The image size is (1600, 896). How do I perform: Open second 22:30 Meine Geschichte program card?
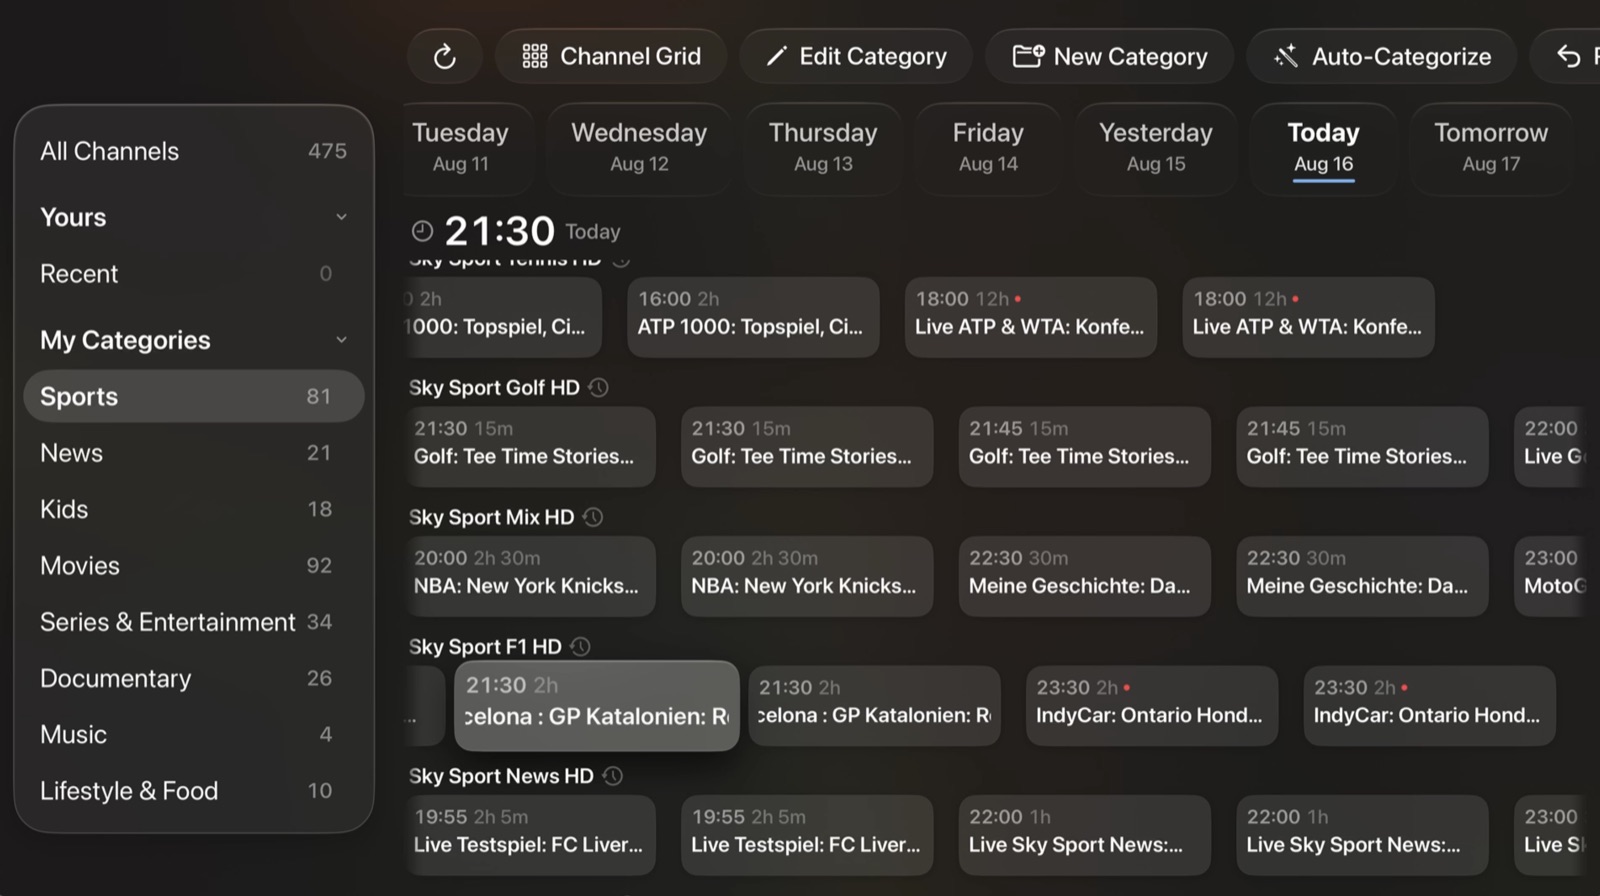pos(1362,576)
